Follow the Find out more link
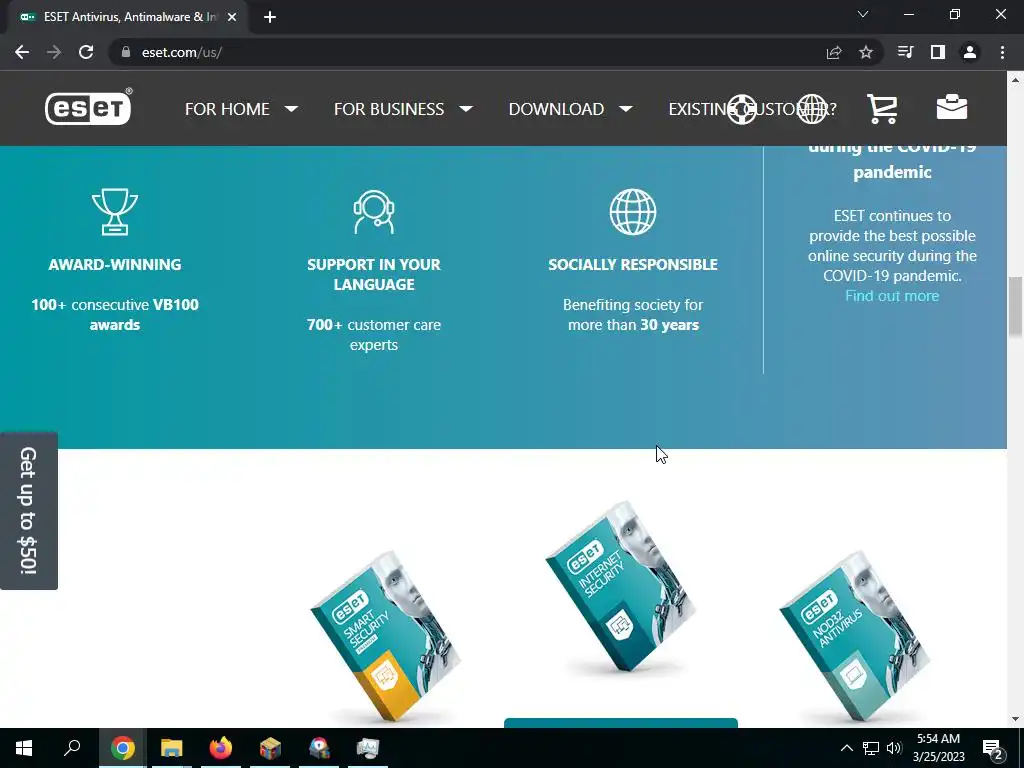The image size is (1024, 768). pyautogui.click(x=891, y=296)
